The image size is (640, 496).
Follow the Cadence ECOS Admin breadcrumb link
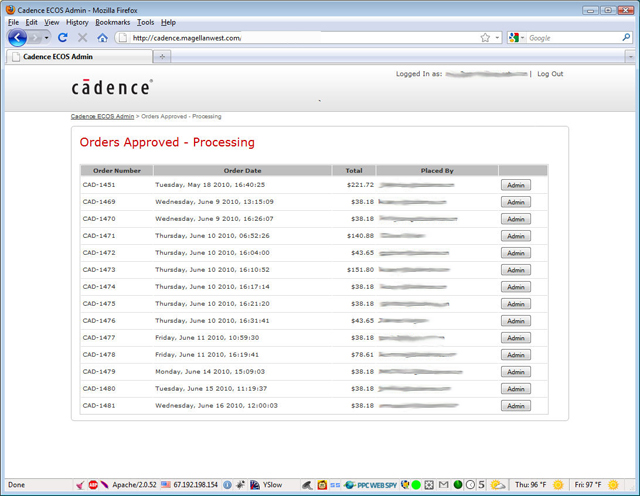click(102, 116)
